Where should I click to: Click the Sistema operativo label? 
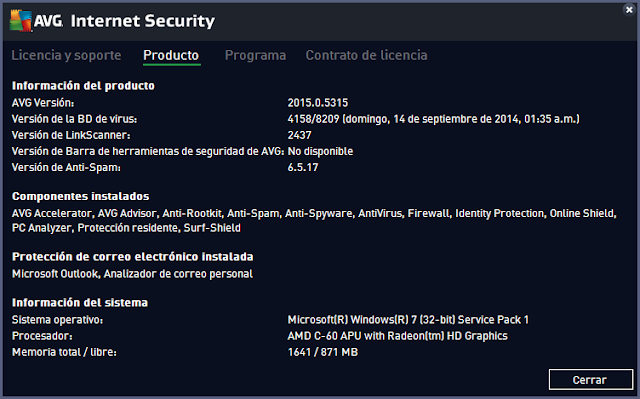[x=57, y=320]
